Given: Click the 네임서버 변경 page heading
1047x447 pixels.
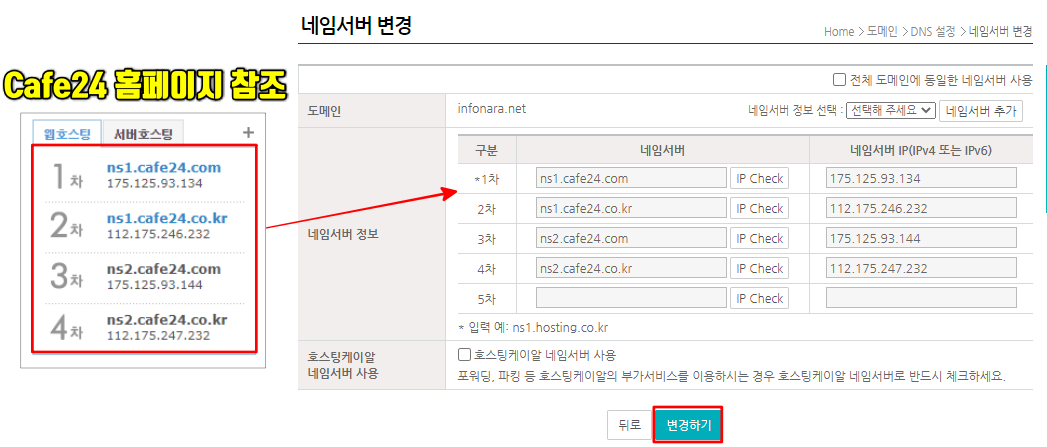Looking at the screenshot, I should coord(357,26).
